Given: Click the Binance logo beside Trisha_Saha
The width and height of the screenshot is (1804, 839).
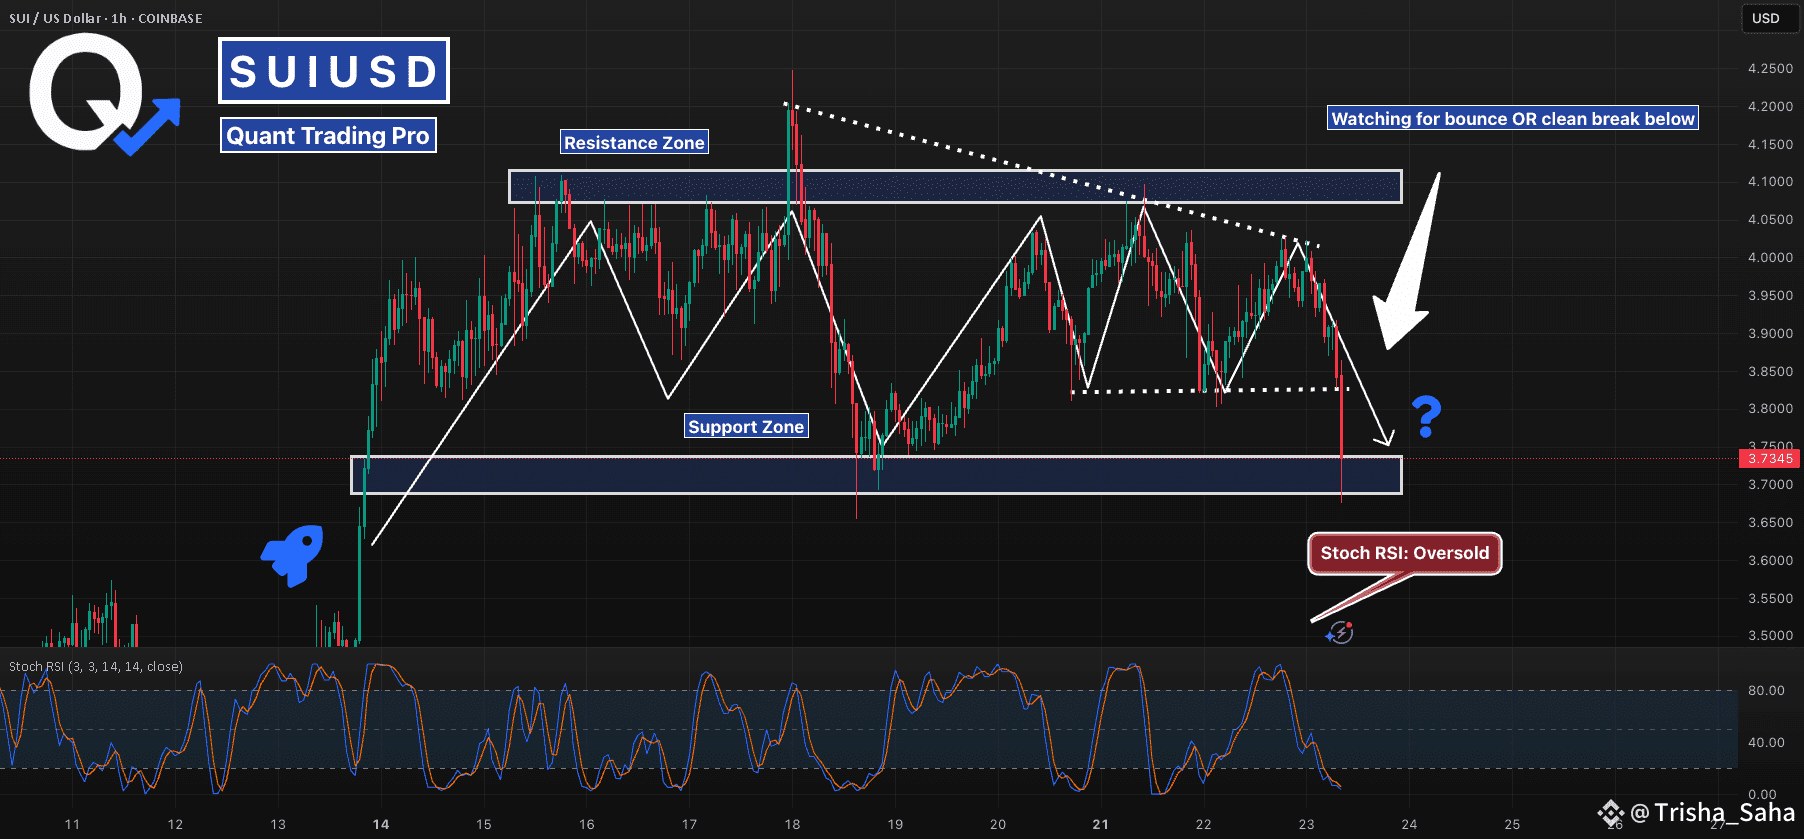Looking at the screenshot, I should coord(1610,812).
